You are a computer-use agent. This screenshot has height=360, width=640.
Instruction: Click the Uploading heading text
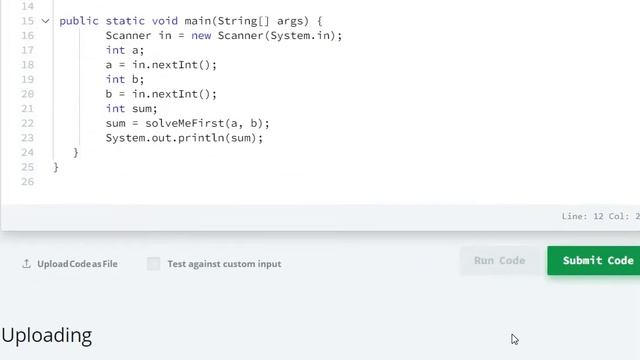(47, 336)
